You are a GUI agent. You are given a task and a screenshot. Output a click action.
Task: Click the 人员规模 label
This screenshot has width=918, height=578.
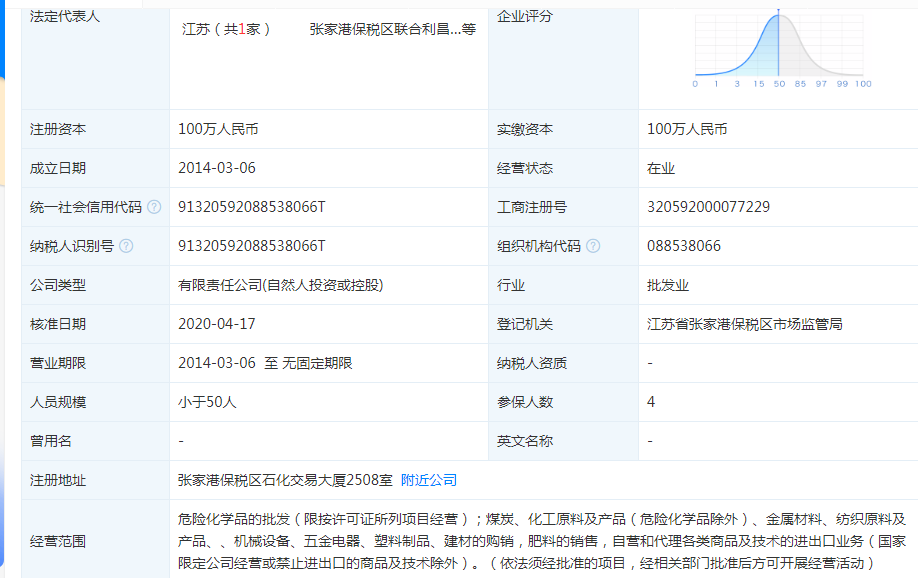pos(58,402)
